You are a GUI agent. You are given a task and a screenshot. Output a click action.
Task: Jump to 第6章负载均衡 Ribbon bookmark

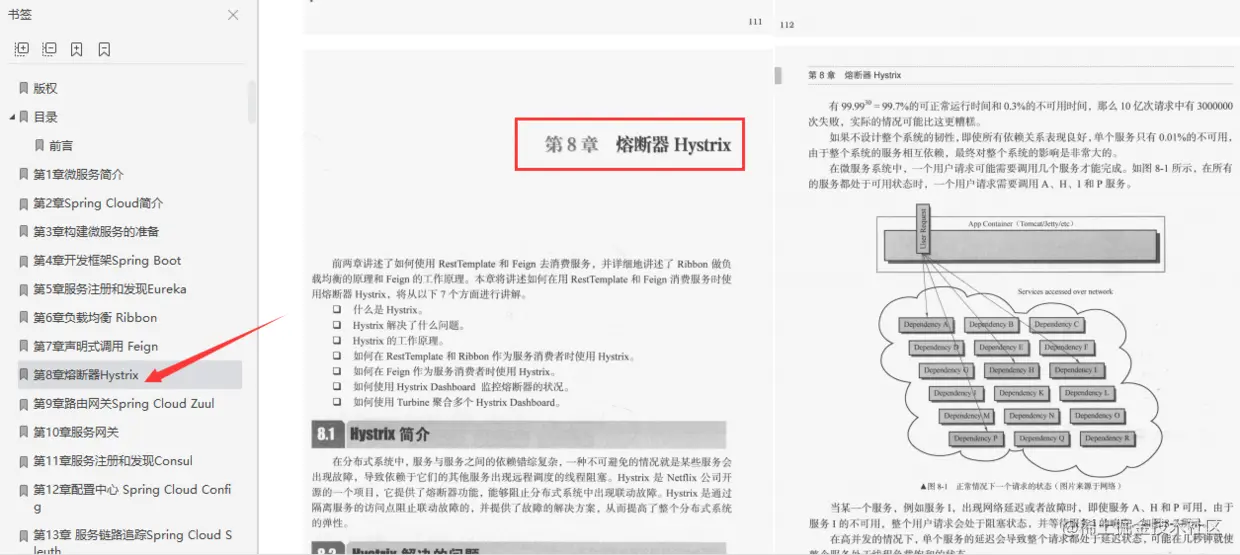[x=95, y=317]
